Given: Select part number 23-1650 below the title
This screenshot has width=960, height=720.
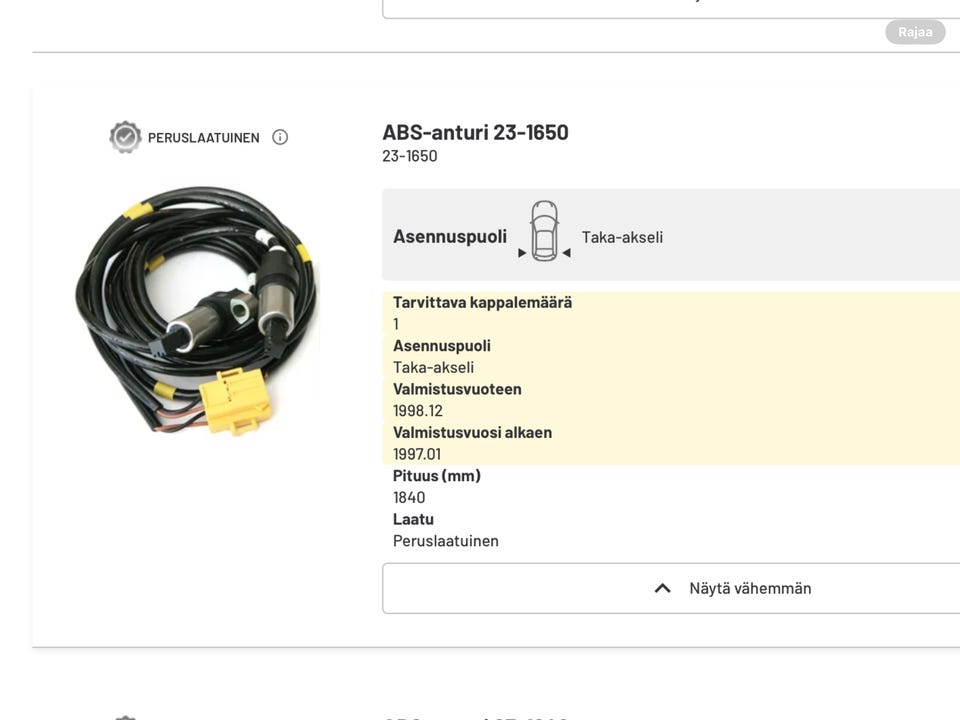Looking at the screenshot, I should pyautogui.click(x=410, y=156).
